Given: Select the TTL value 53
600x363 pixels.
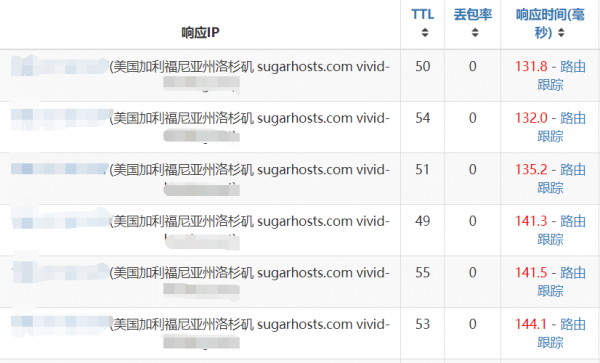Looking at the screenshot, I should coord(423,324).
